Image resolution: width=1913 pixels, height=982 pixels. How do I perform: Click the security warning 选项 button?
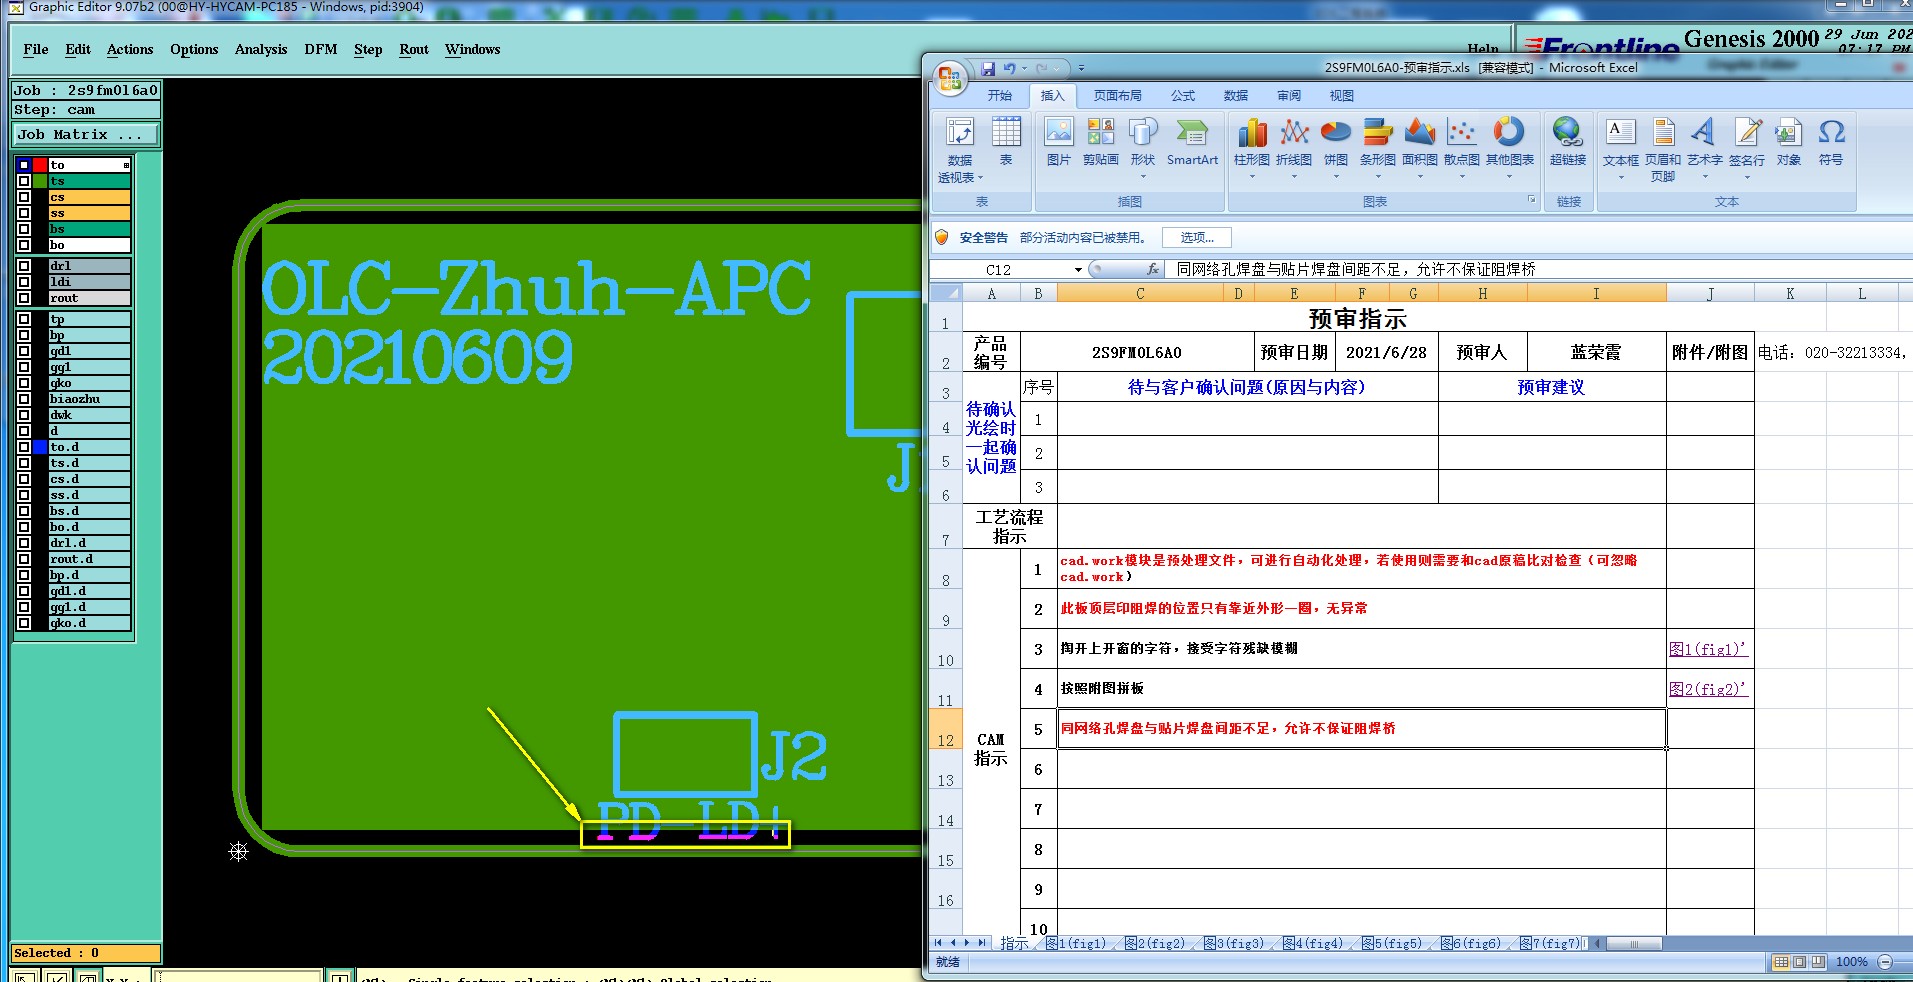1196,238
